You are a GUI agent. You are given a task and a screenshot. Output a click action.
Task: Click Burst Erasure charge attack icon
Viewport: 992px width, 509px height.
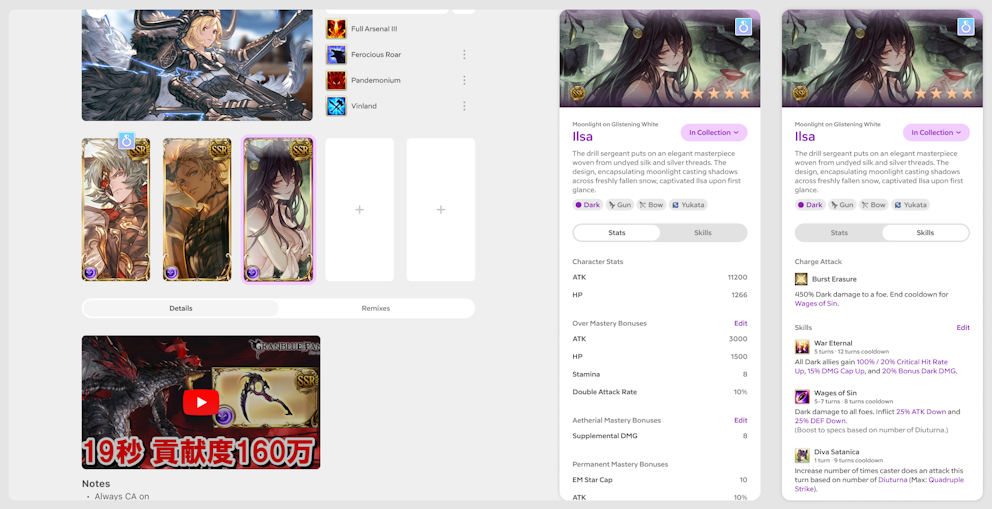(802, 279)
